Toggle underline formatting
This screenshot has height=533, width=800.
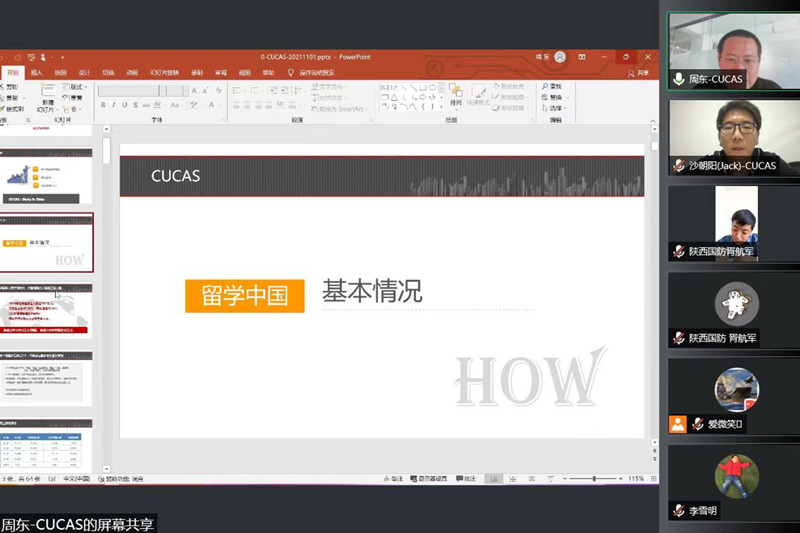click(125, 105)
